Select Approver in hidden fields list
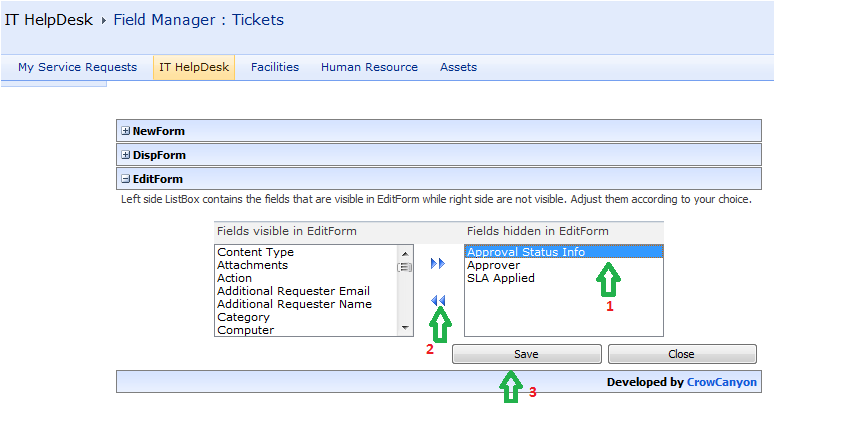The height and width of the screenshot is (430, 856). tap(493, 265)
